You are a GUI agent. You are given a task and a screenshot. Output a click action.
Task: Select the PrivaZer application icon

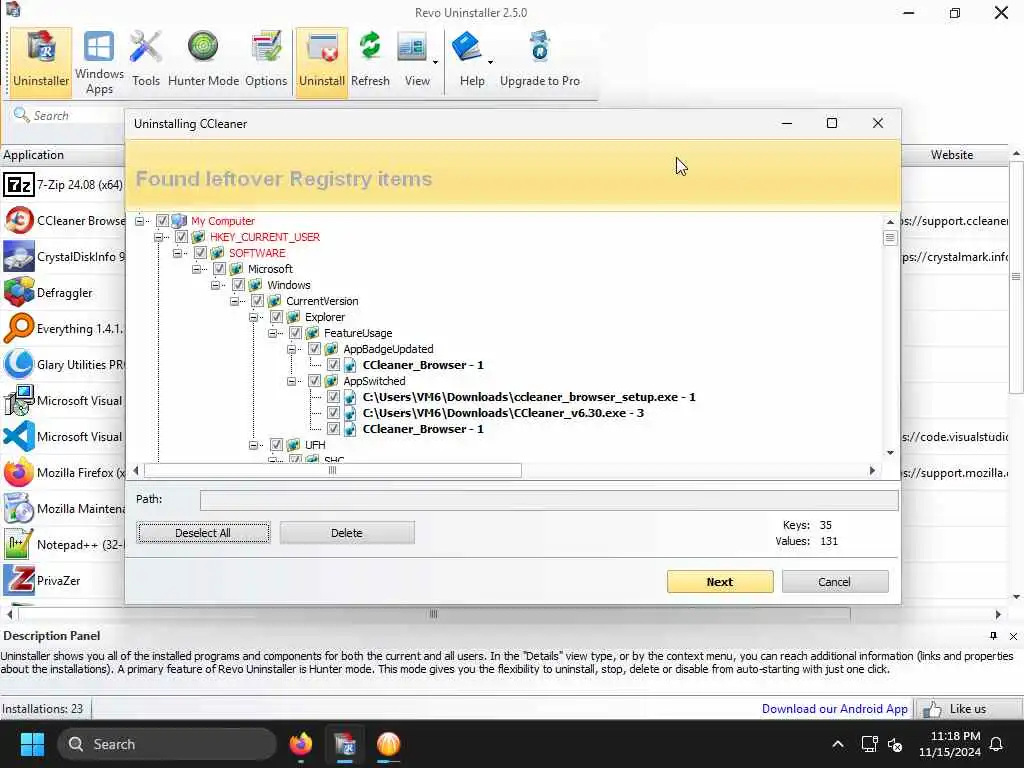(18, 580)
